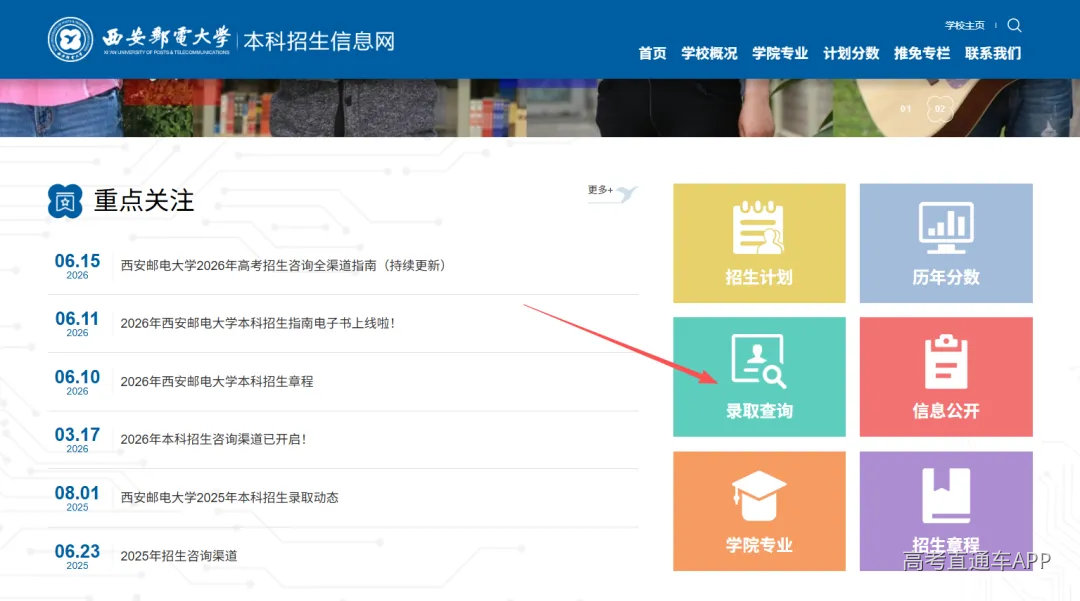Open the 信息公开 tile
This screenshot has width=1080, height=601.
[946, 377]
